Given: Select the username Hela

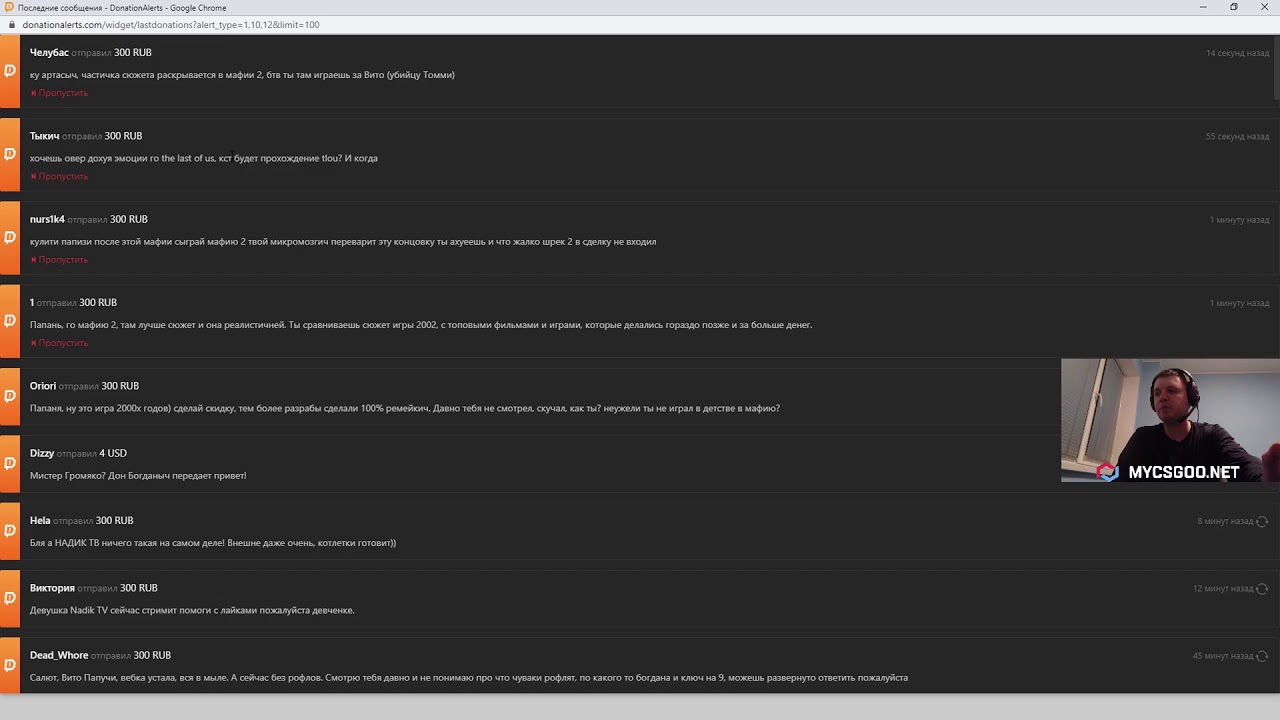Looking at the screenshot, I should click(40, 521).
